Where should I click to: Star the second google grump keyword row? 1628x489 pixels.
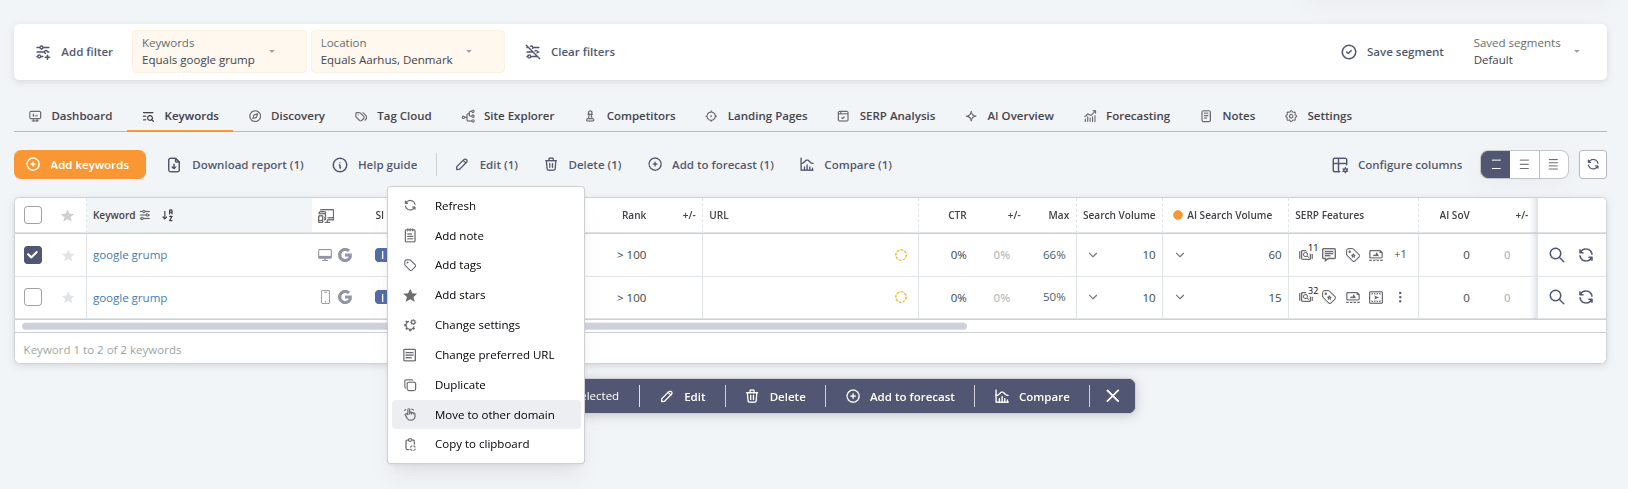click(68, 297)
